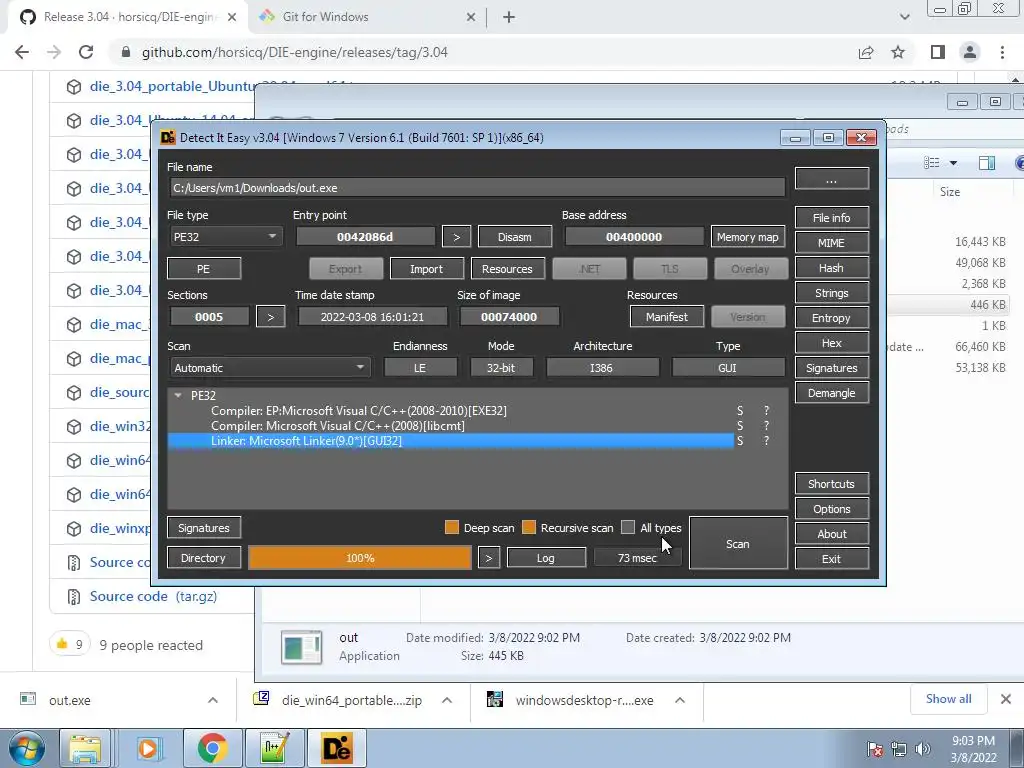Switch to Chrome in the taskbar
This screenshot has width=1024, height=768.
[x=212, y=748]
